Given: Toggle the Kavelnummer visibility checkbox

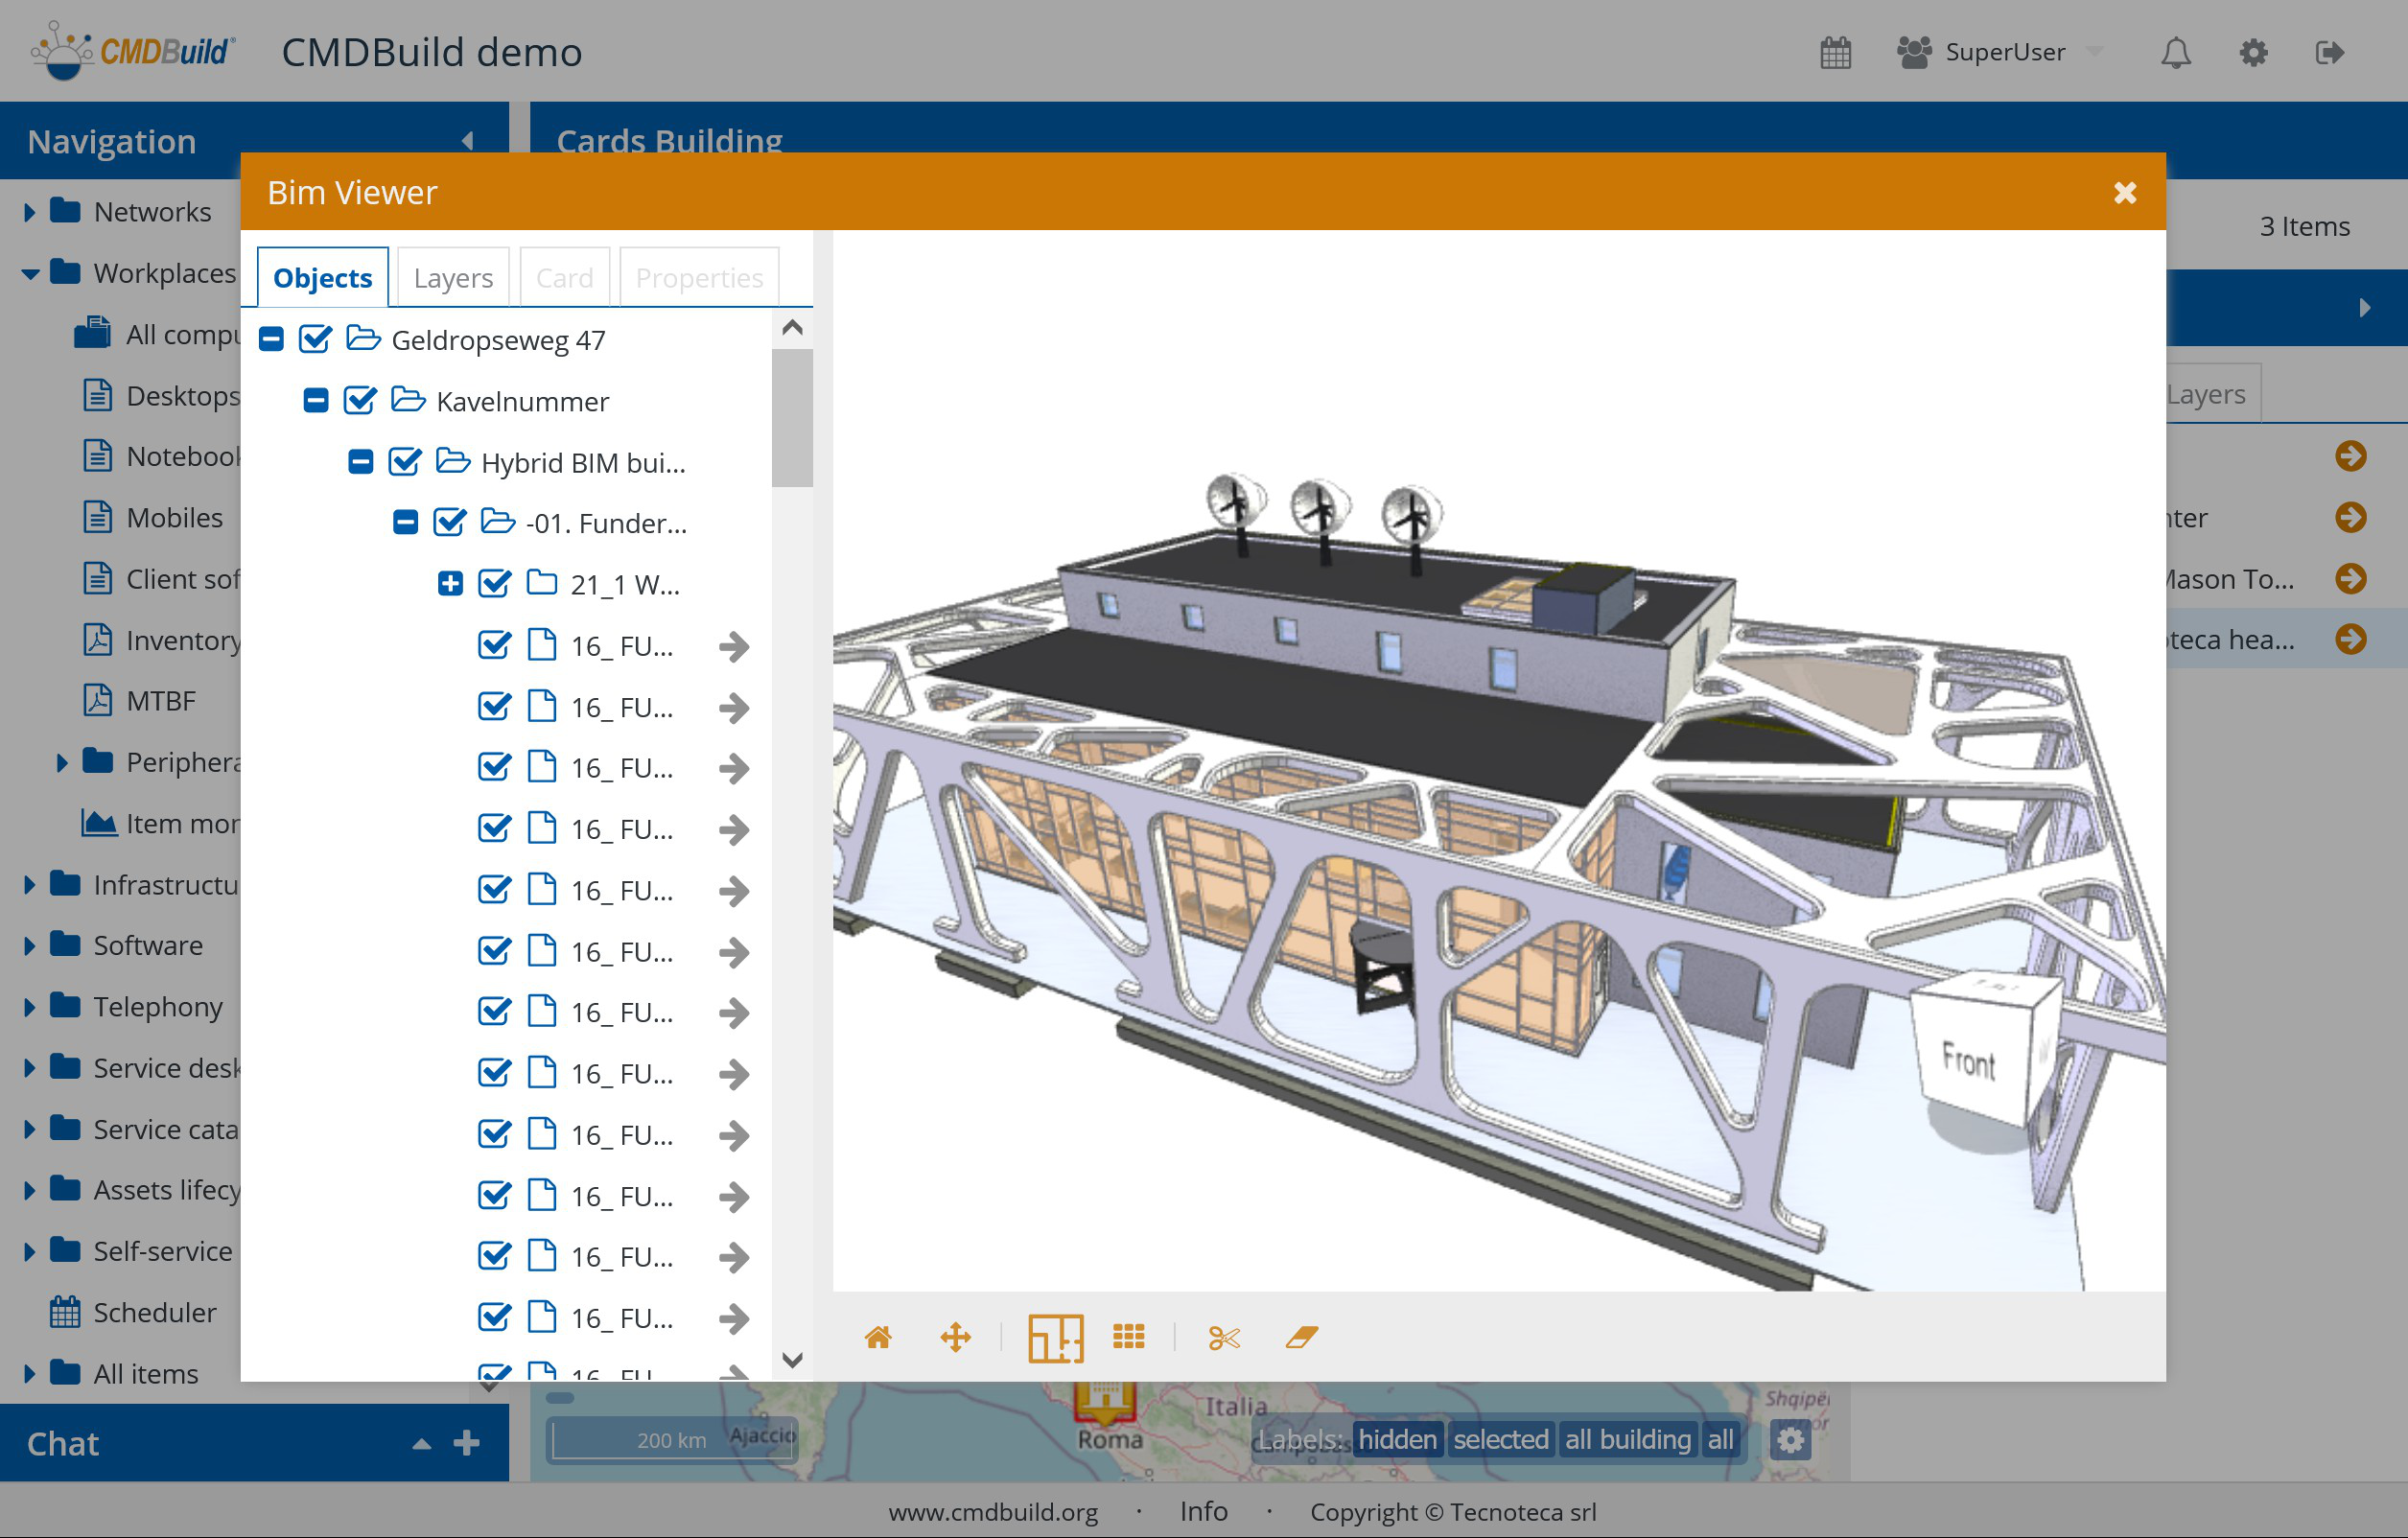Looking at the screenshot, I should click(360, 401).
